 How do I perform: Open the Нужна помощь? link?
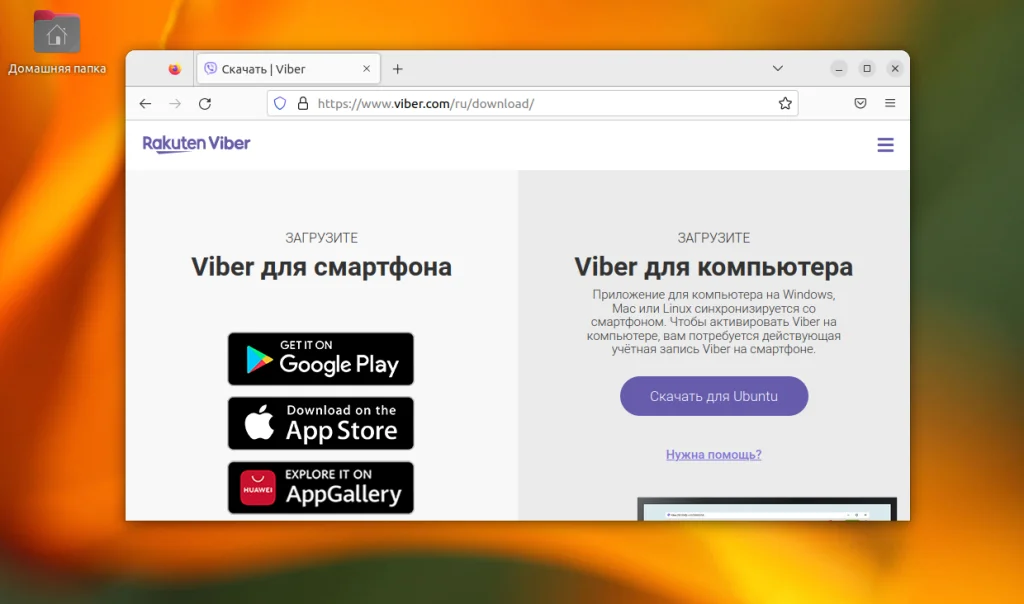tap(714, 454)
